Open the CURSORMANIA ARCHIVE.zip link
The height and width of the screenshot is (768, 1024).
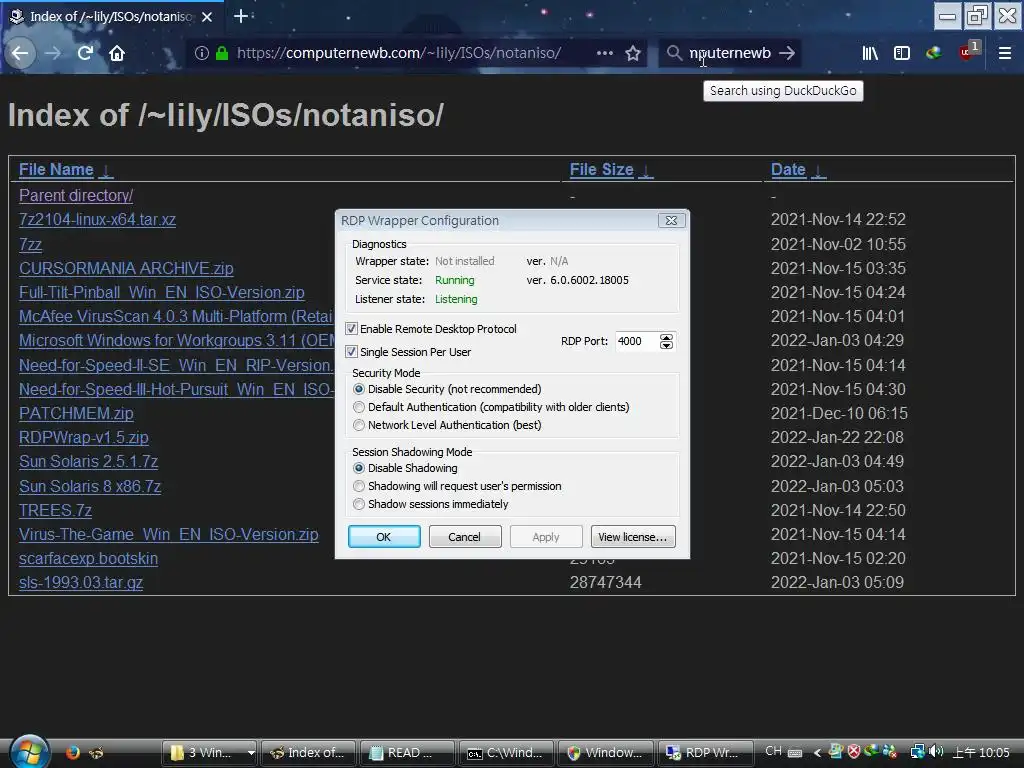click(x=126, y=268)
